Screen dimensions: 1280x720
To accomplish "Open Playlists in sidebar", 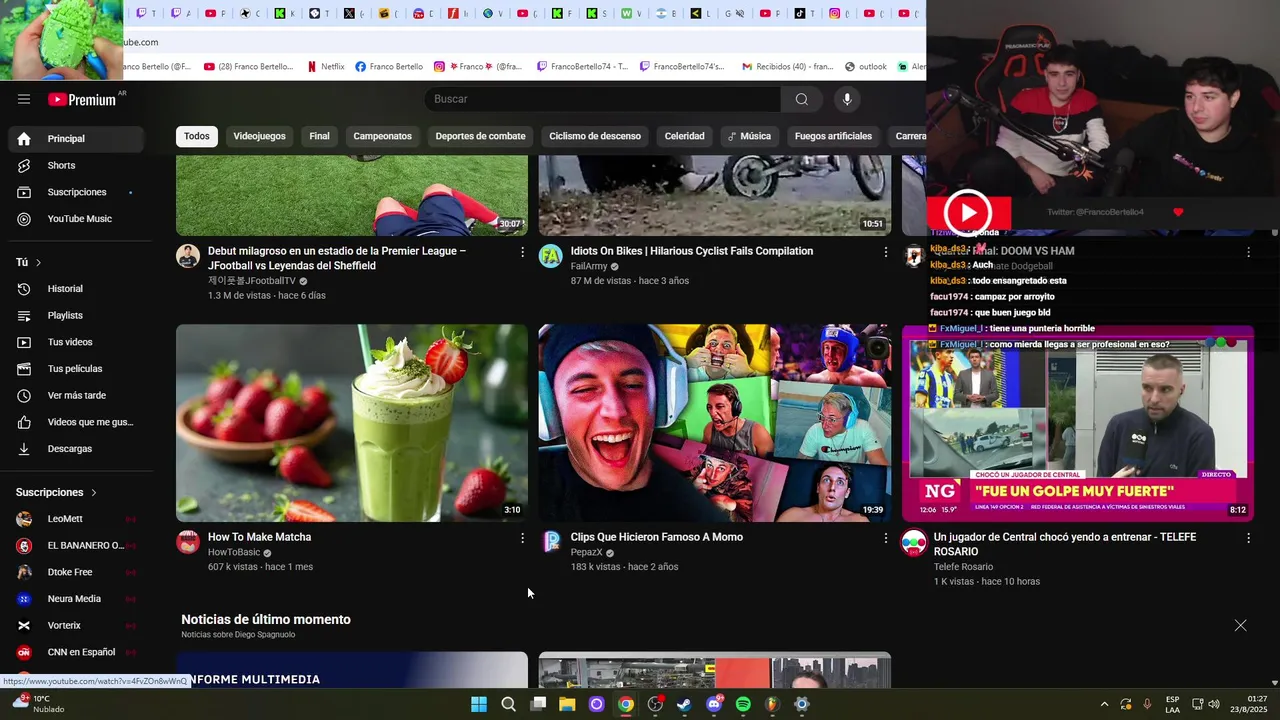I will click(x=76, y=316).
